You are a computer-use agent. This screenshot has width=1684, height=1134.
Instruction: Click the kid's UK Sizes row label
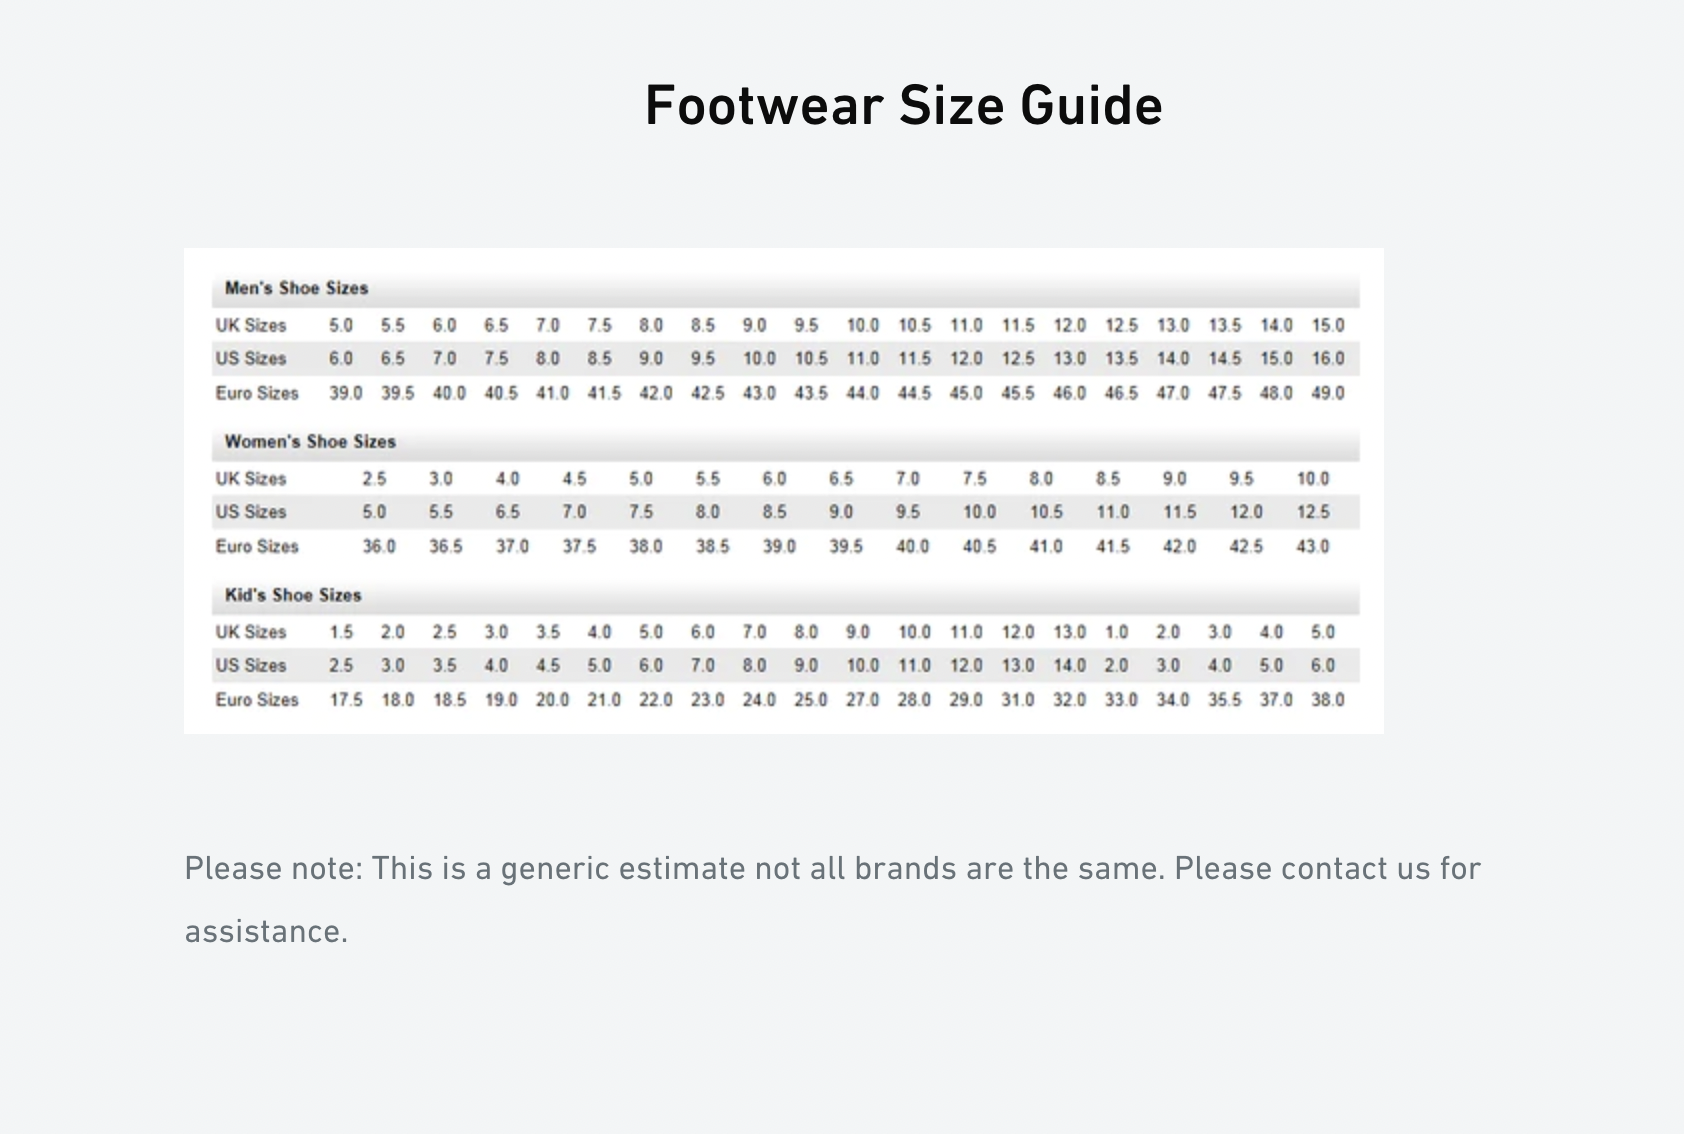(251, 632)
